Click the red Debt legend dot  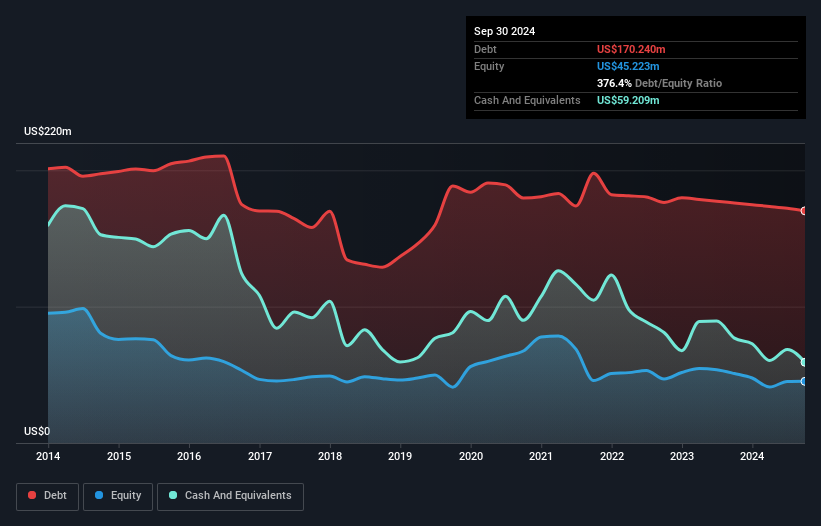pos(32,495)
